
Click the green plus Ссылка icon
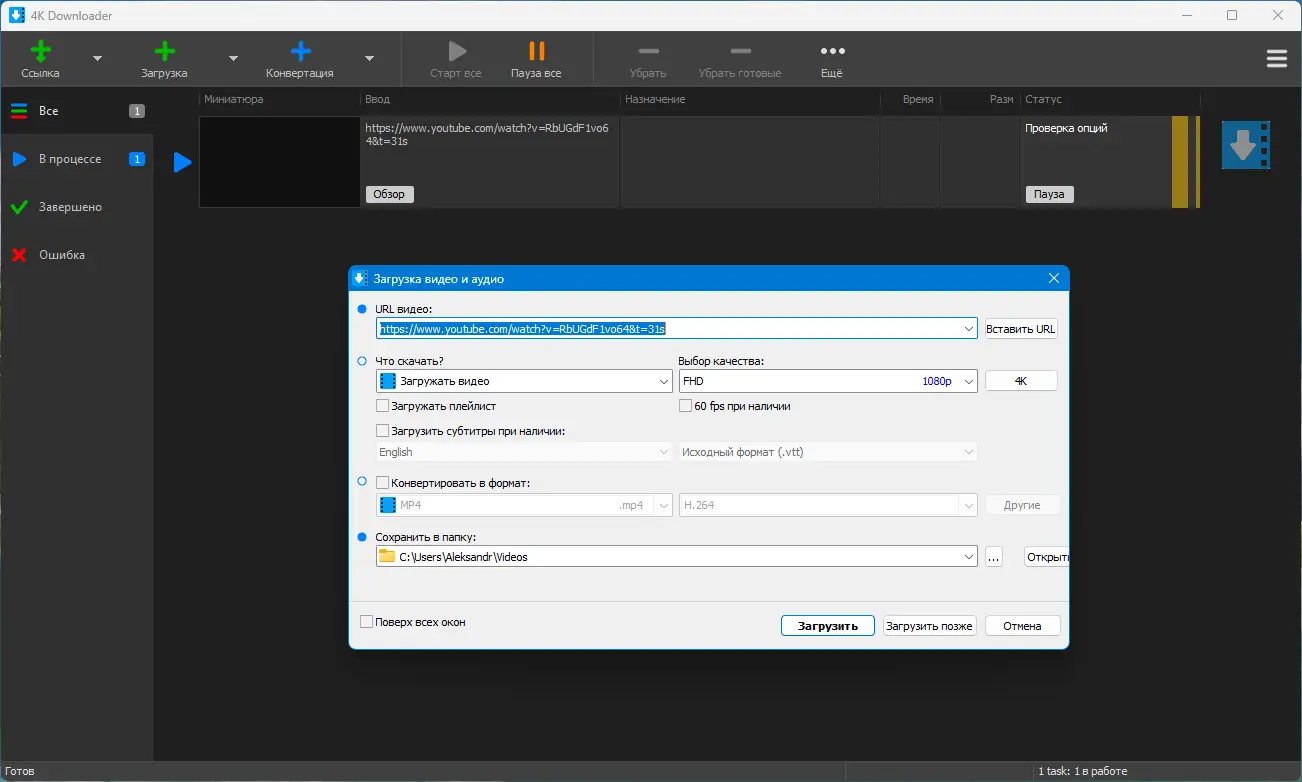coord(40,52)
